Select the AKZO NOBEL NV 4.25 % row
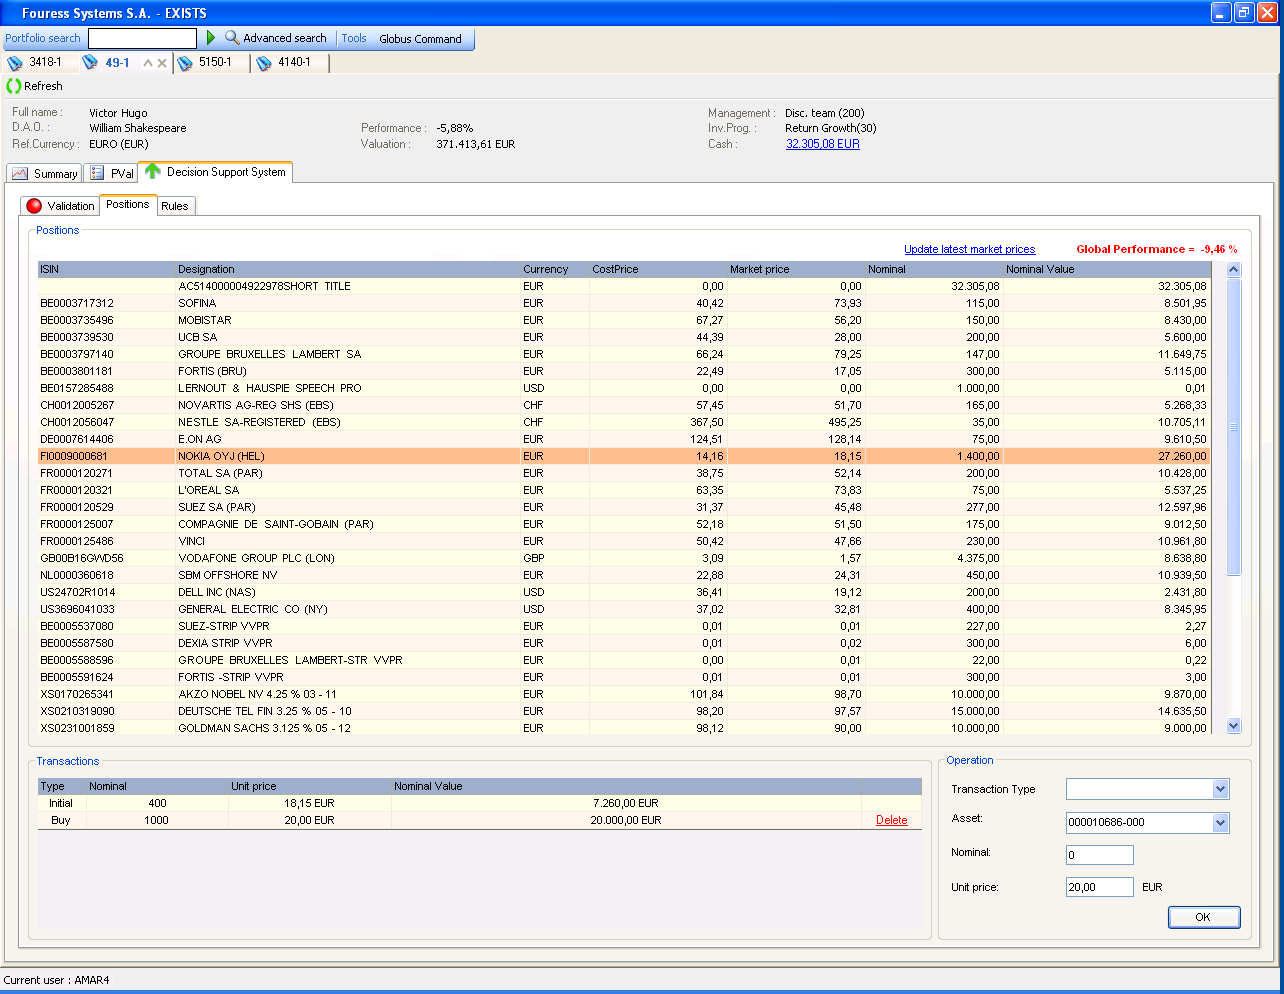This screenshot has height=994, width=1284. pos(624,694)
